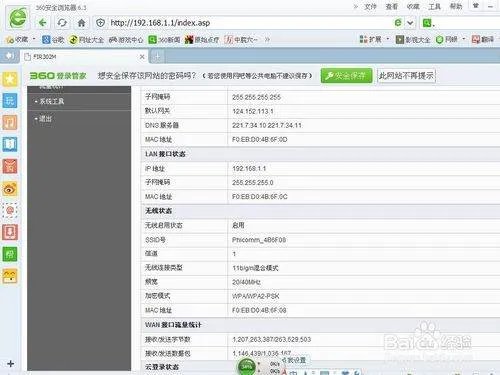
Task: Open the 中院六 bookmark
Action: click(241, 40)
